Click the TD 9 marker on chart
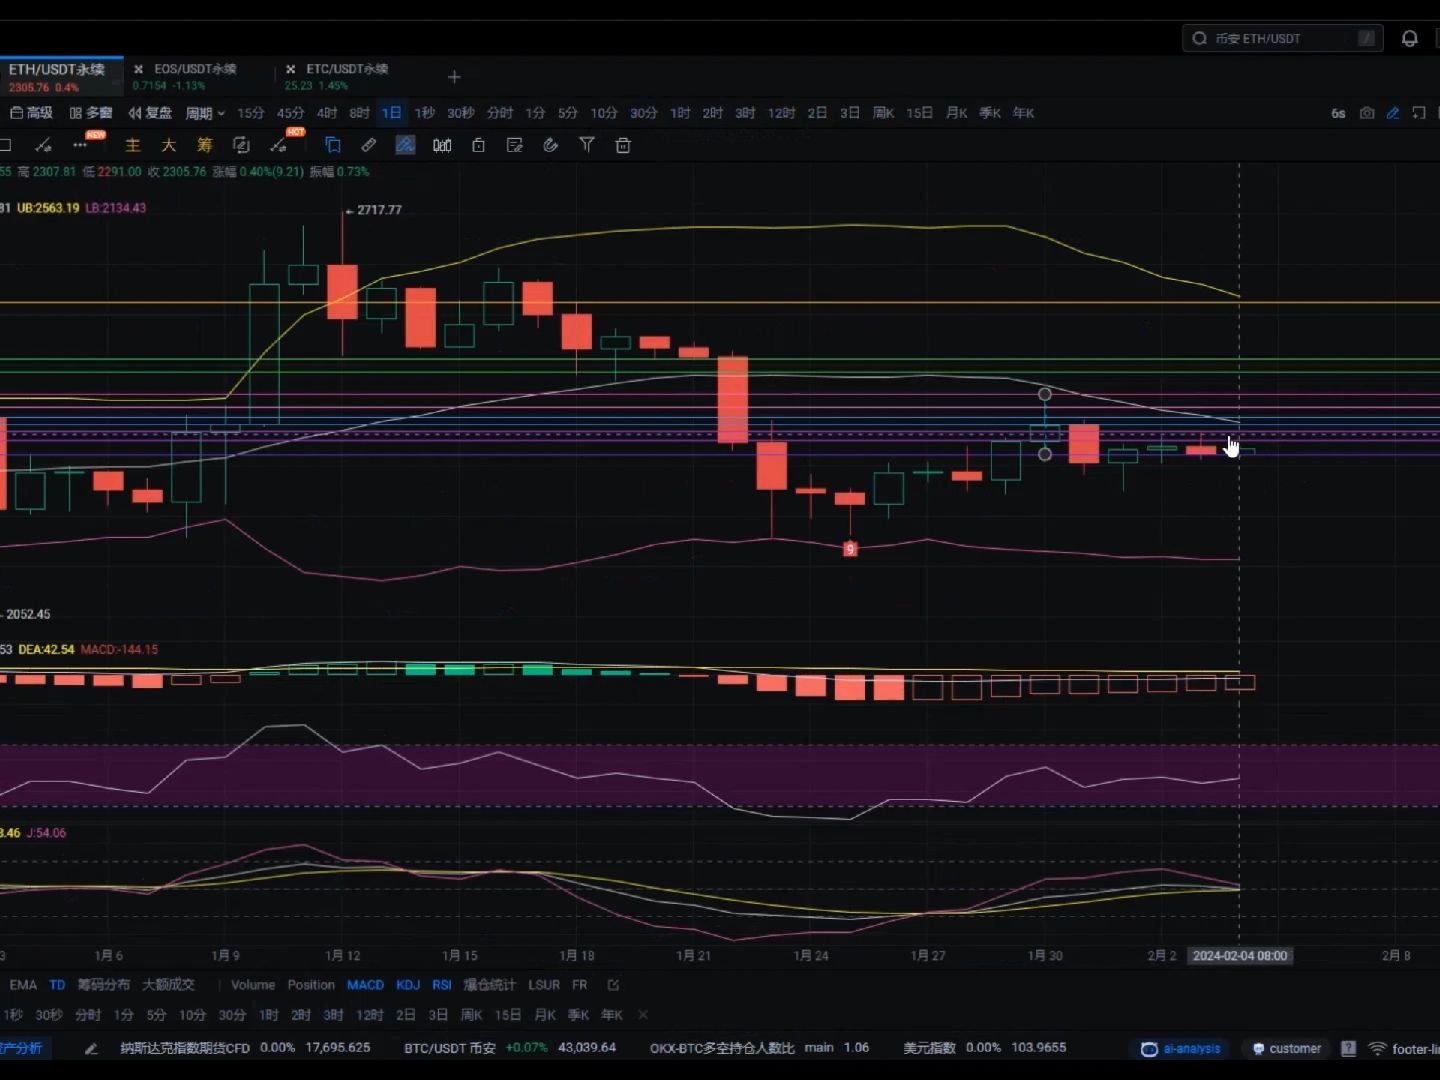 coord(850,549)
